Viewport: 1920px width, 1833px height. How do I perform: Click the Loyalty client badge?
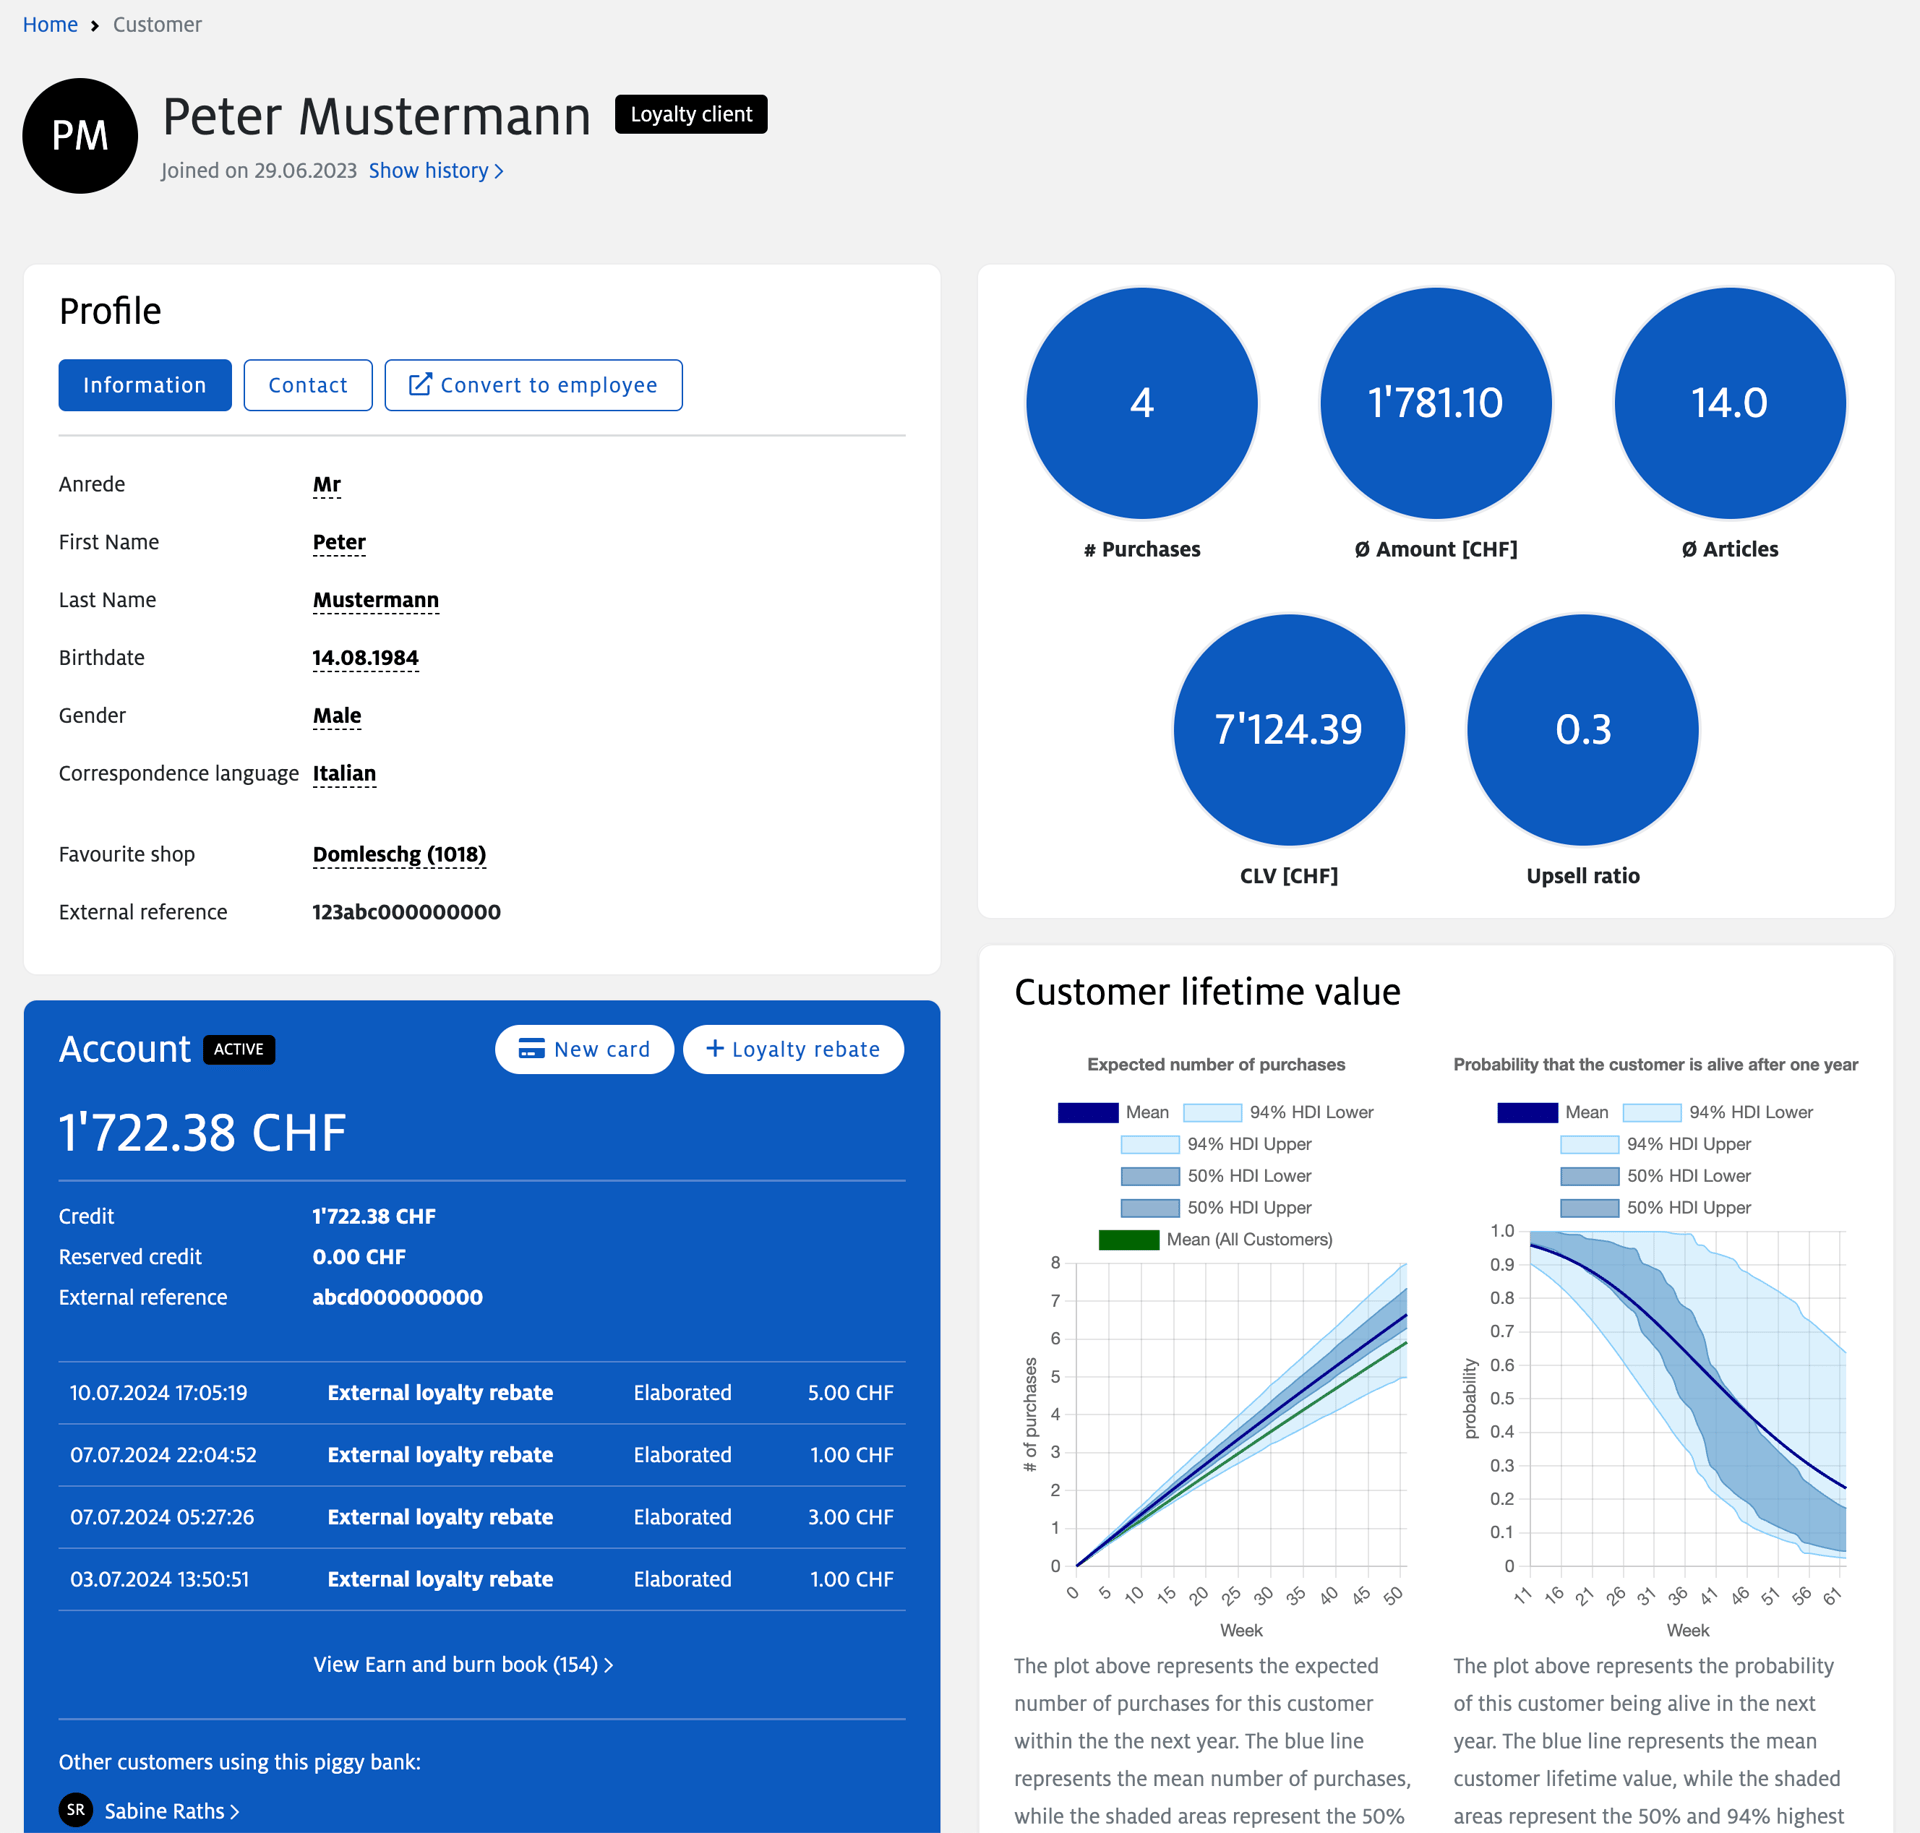pos(691,114)
